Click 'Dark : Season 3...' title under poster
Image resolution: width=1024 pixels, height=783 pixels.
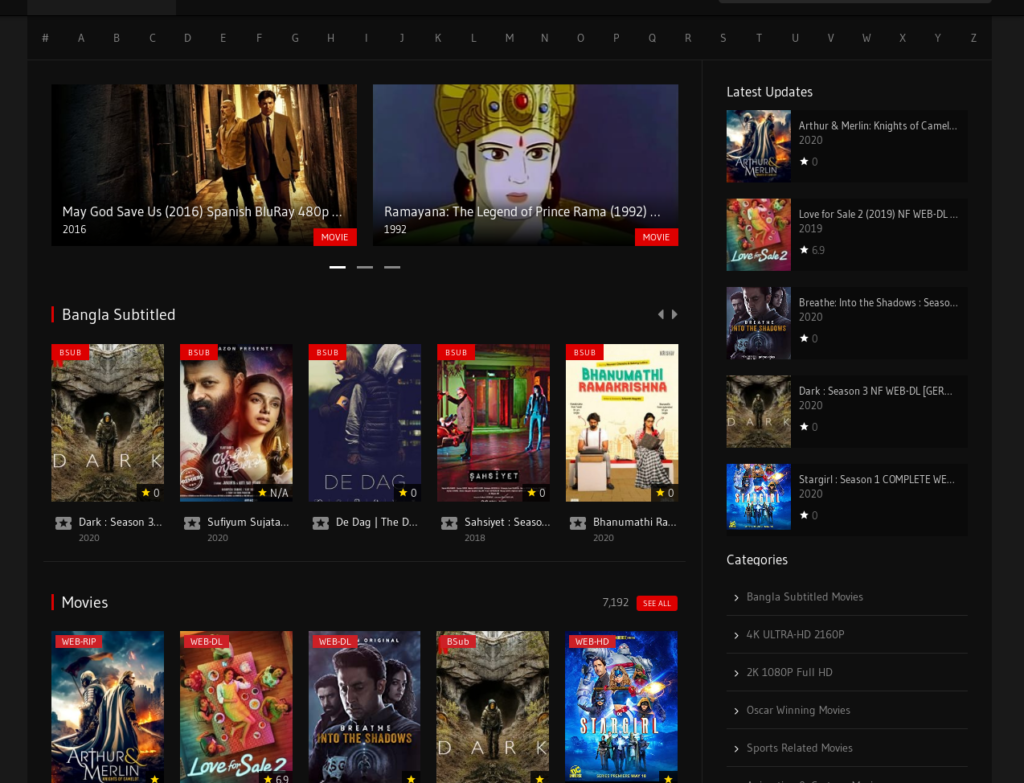coord(120,522)
